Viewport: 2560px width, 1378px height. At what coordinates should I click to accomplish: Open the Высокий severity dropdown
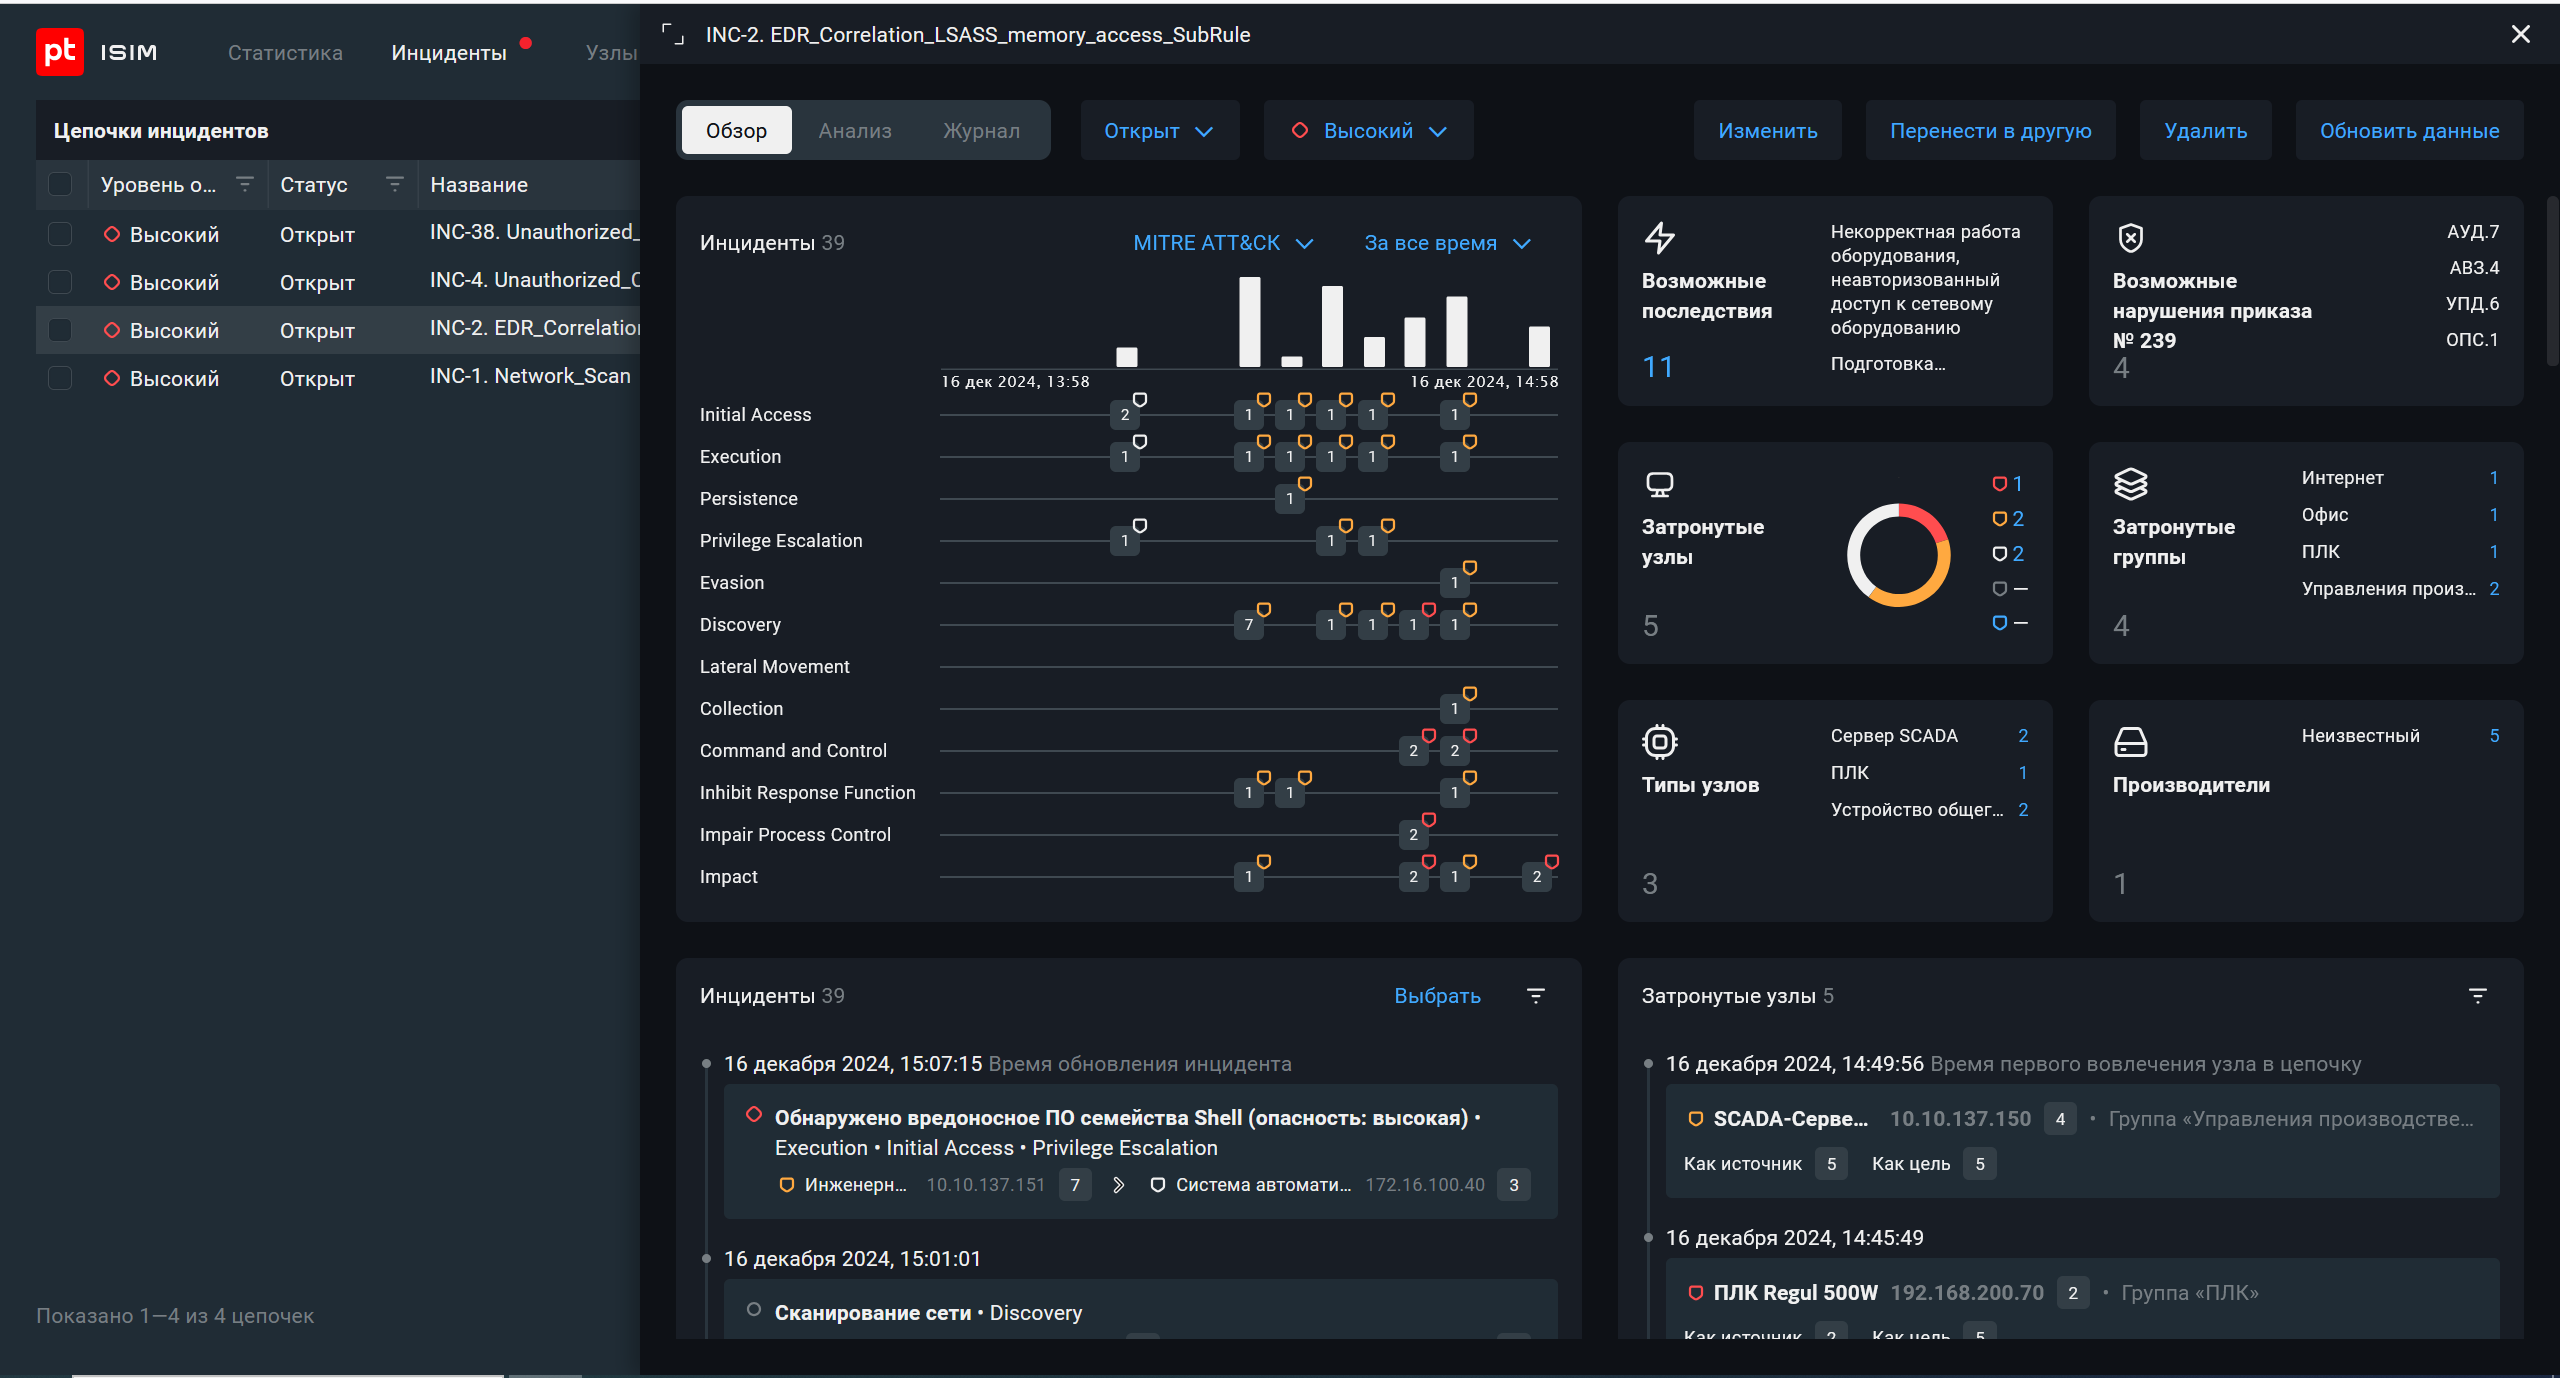coord(1368,131)
